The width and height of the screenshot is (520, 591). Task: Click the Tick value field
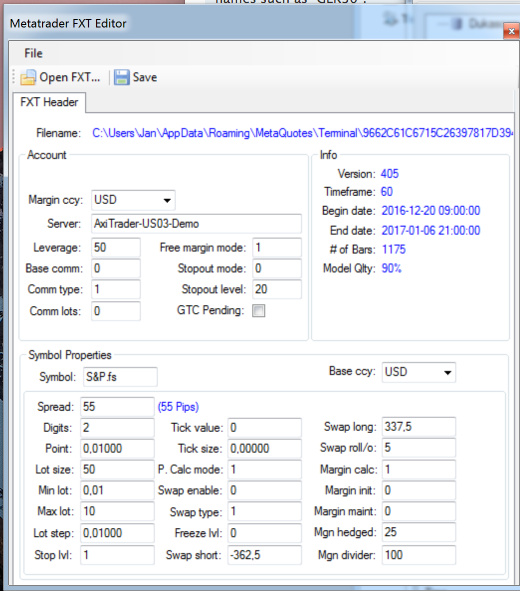point(265,428)
